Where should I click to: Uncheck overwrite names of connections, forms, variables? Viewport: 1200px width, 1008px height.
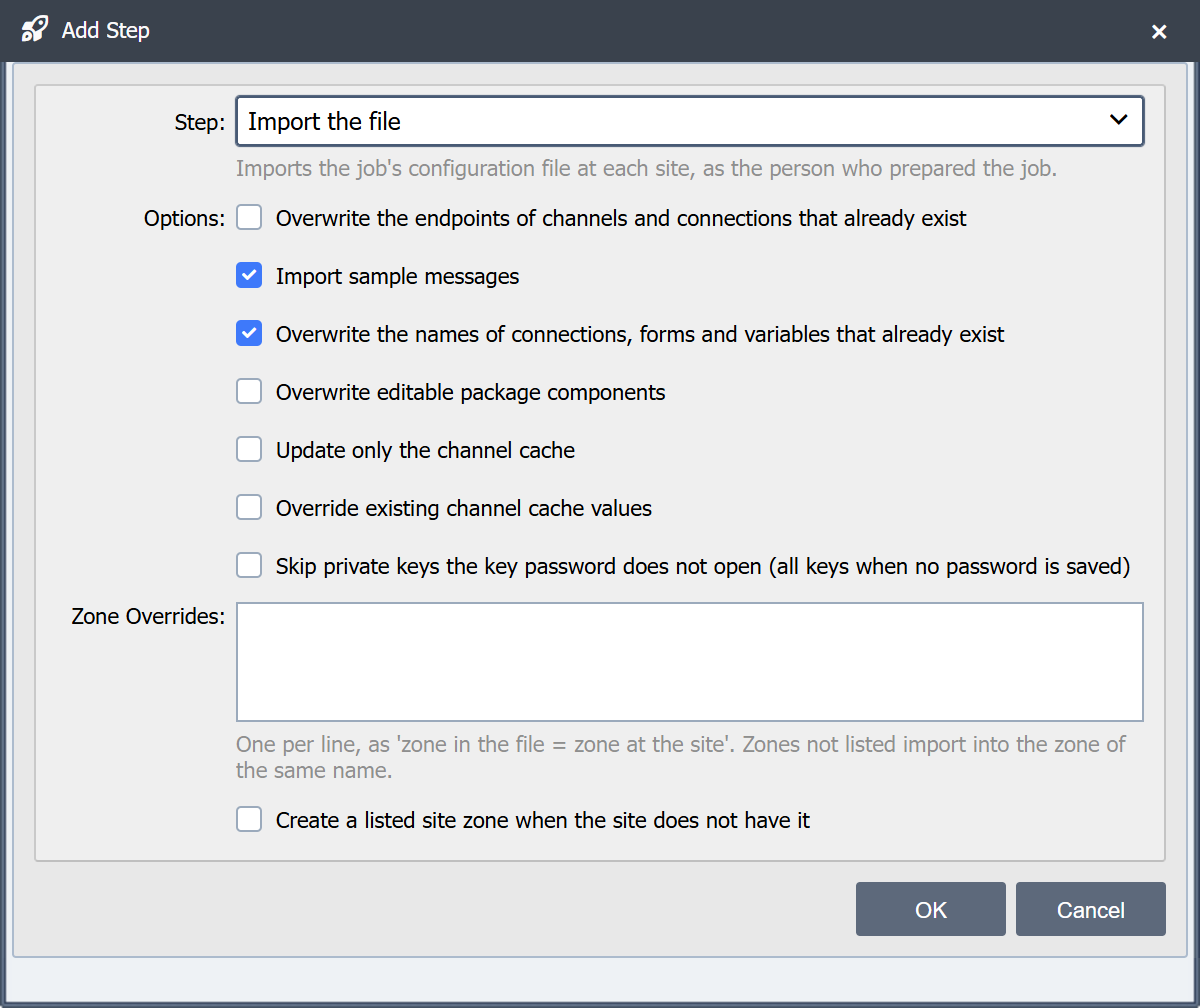point(249,334)
